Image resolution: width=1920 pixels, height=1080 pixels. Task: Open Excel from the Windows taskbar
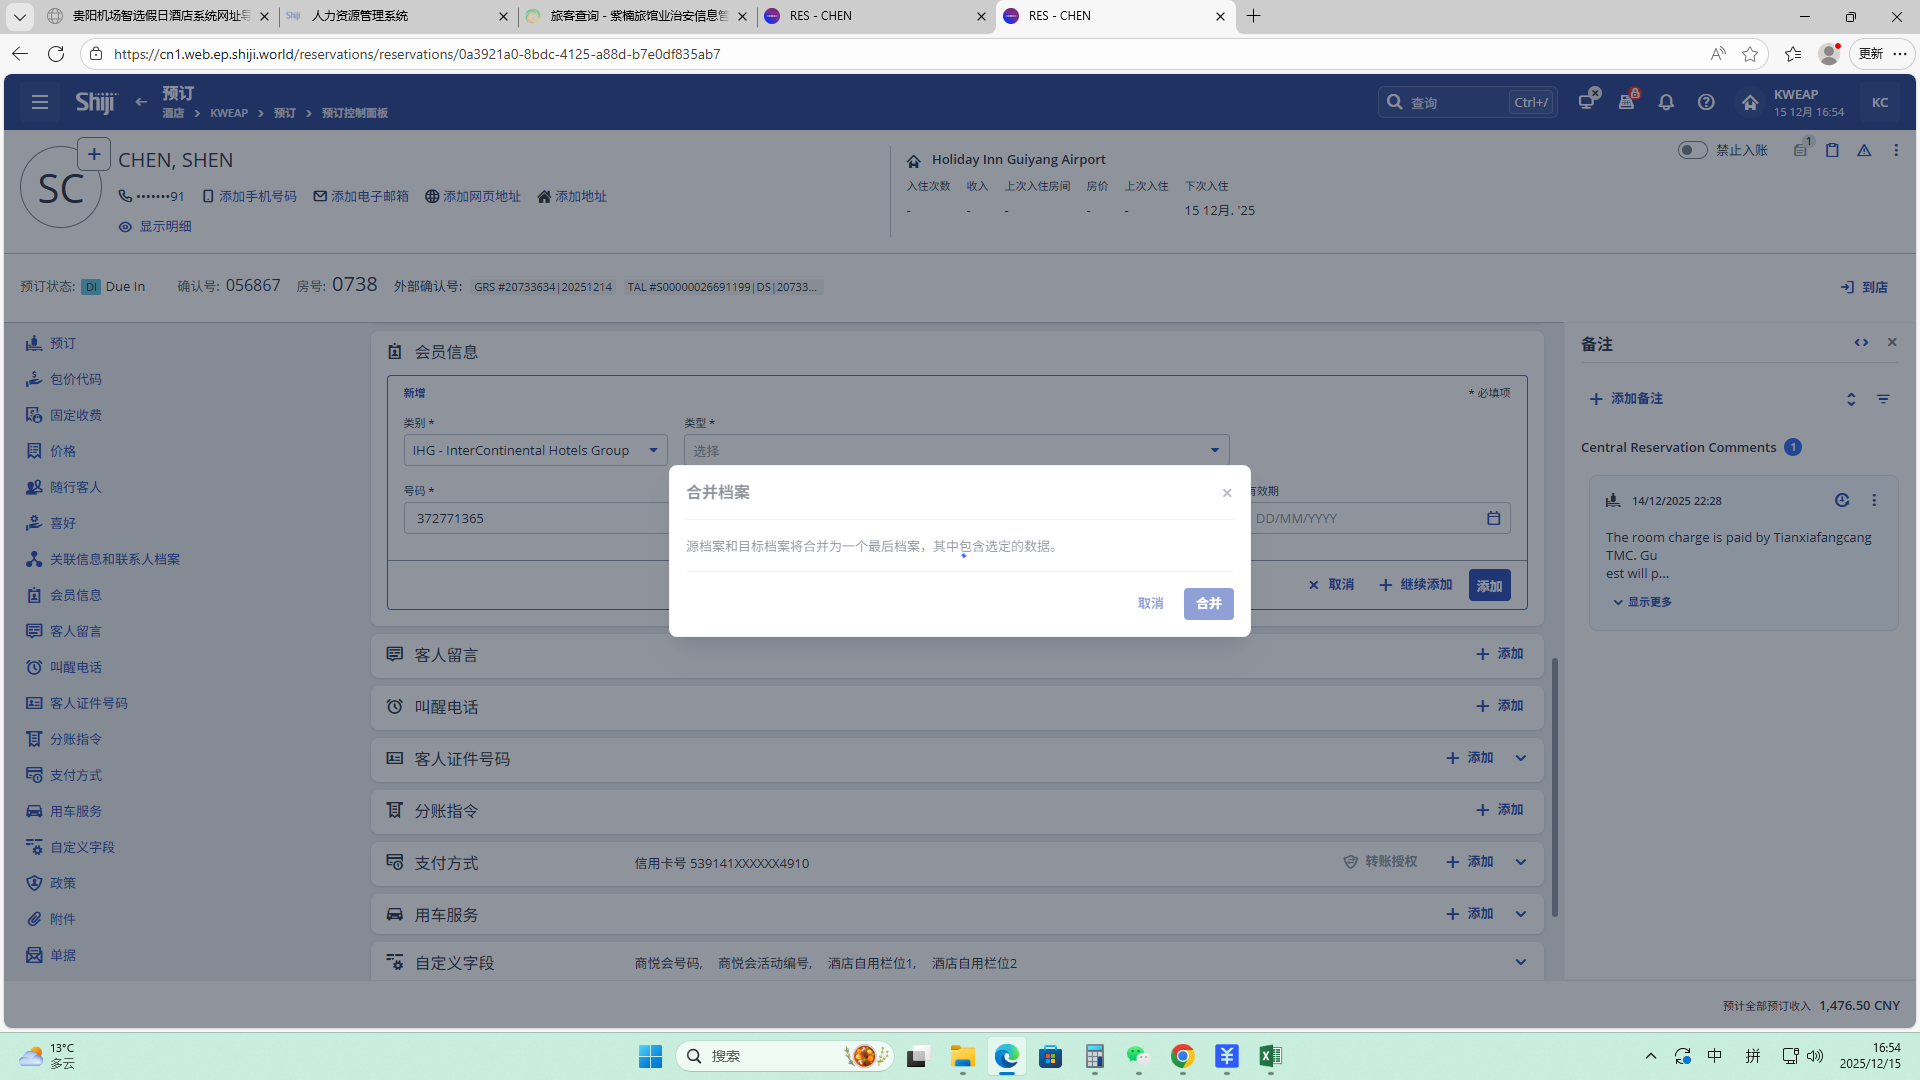coord(1270,1056)
